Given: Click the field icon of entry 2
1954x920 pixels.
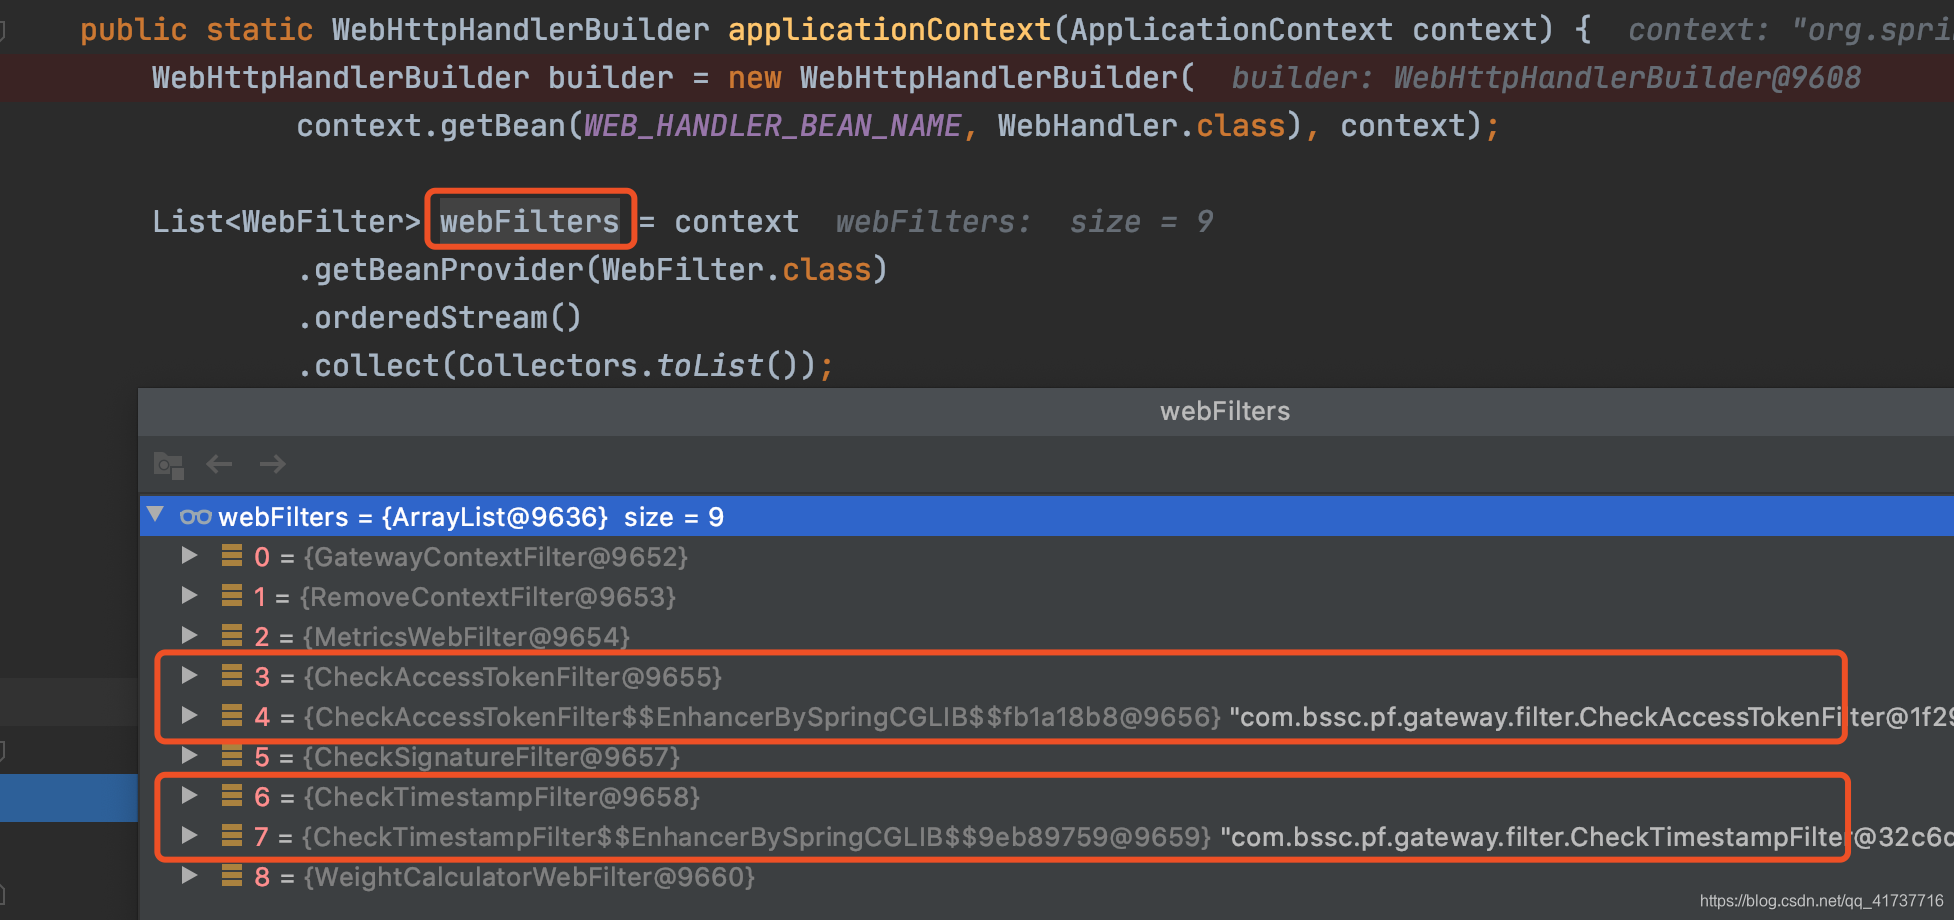Looking at the screenshot, I should [232, 635].
